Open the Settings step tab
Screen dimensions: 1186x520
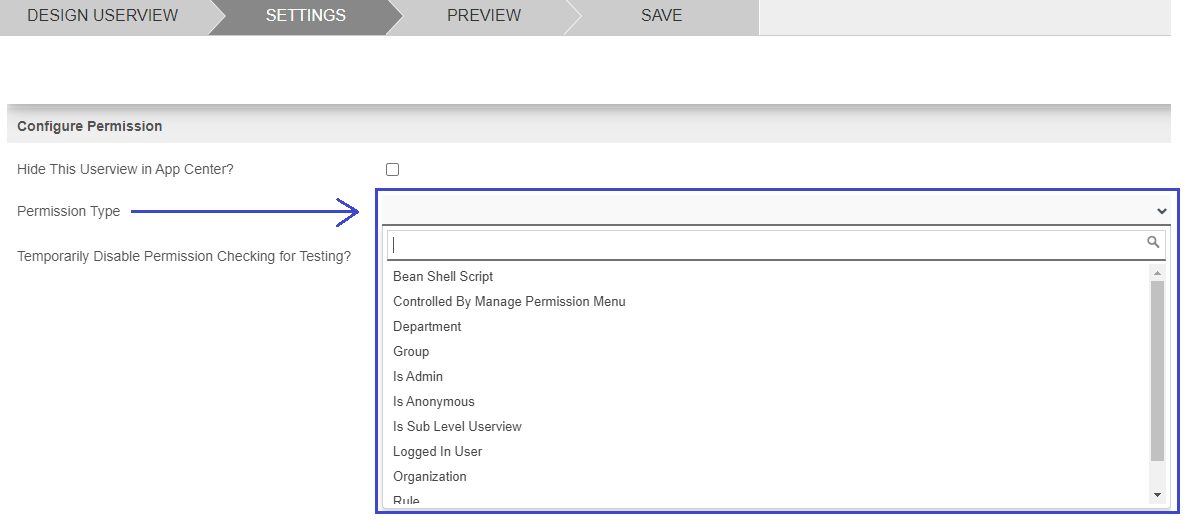coord(305,16)
